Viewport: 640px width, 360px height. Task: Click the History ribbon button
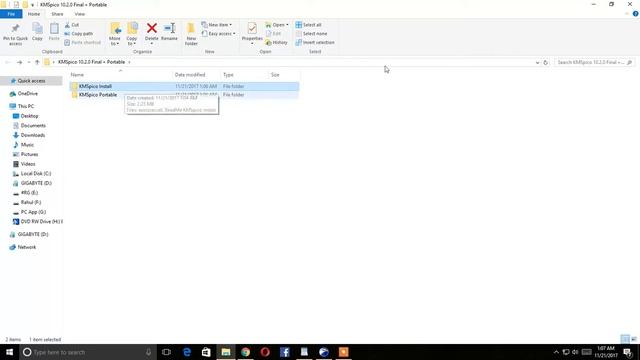point(276,42)
